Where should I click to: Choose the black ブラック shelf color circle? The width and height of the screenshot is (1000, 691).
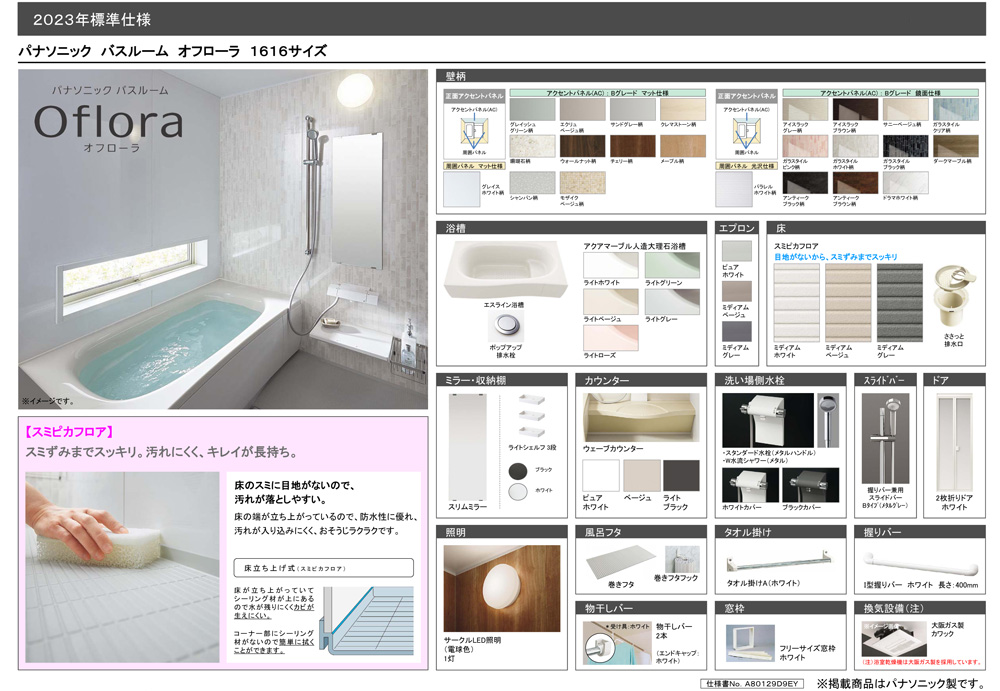point(518,471)
